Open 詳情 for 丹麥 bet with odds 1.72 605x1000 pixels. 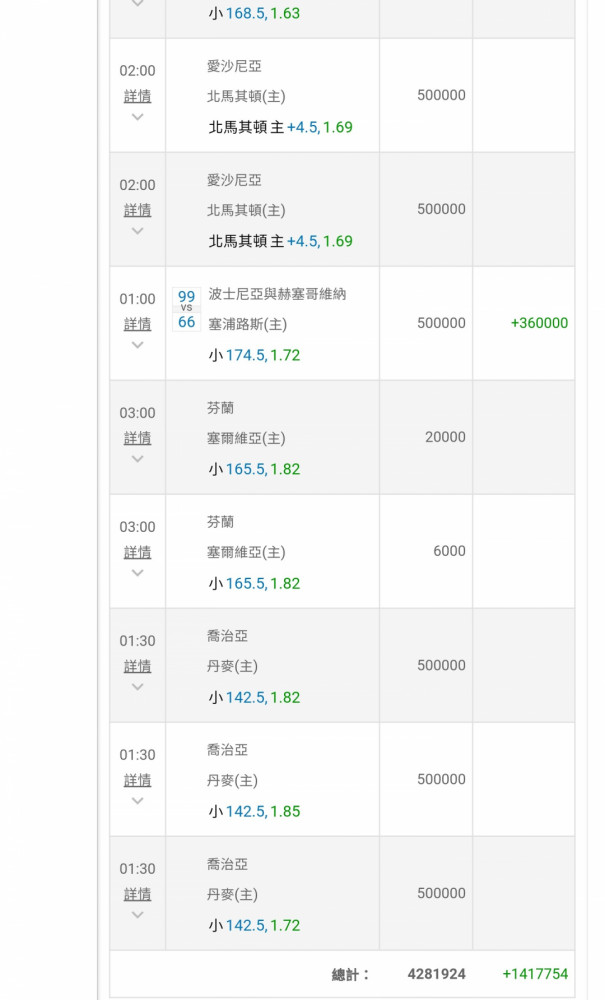coord(137,894)
